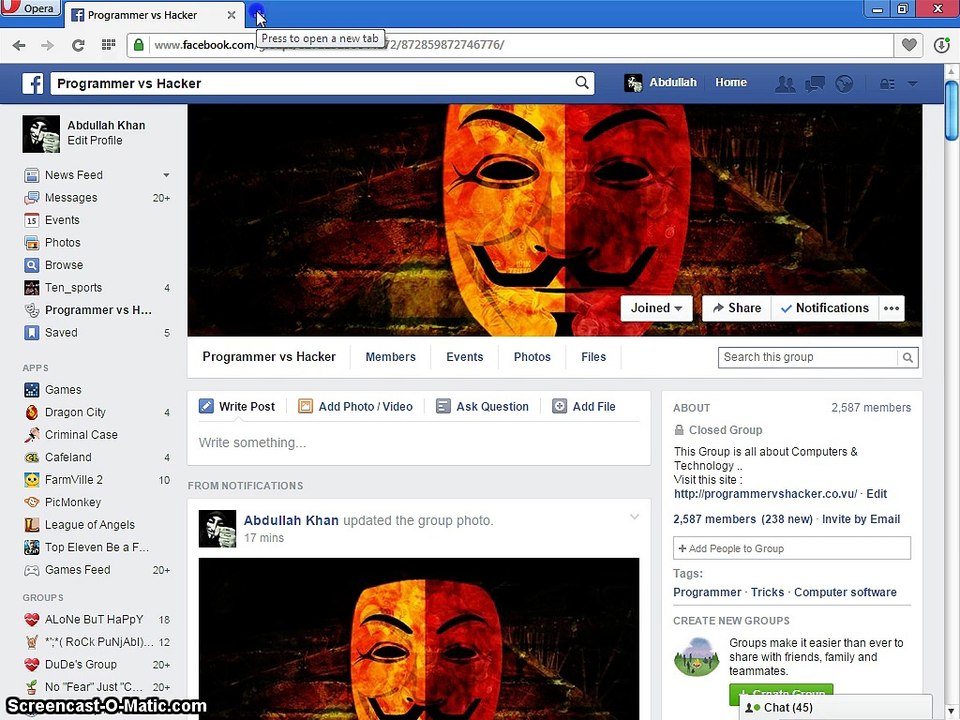Click the Edit link in About
The image size is (960, 720).
coord(877,494)
